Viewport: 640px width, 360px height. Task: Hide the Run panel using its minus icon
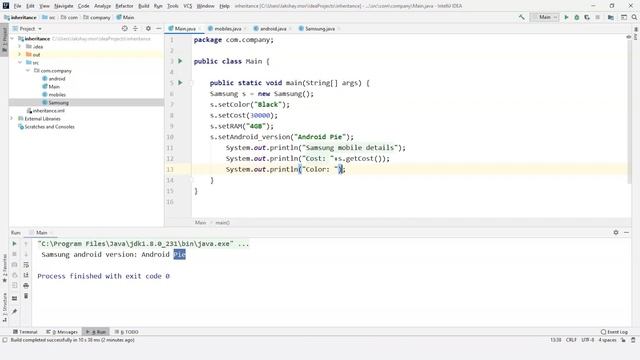pos(627,233)
